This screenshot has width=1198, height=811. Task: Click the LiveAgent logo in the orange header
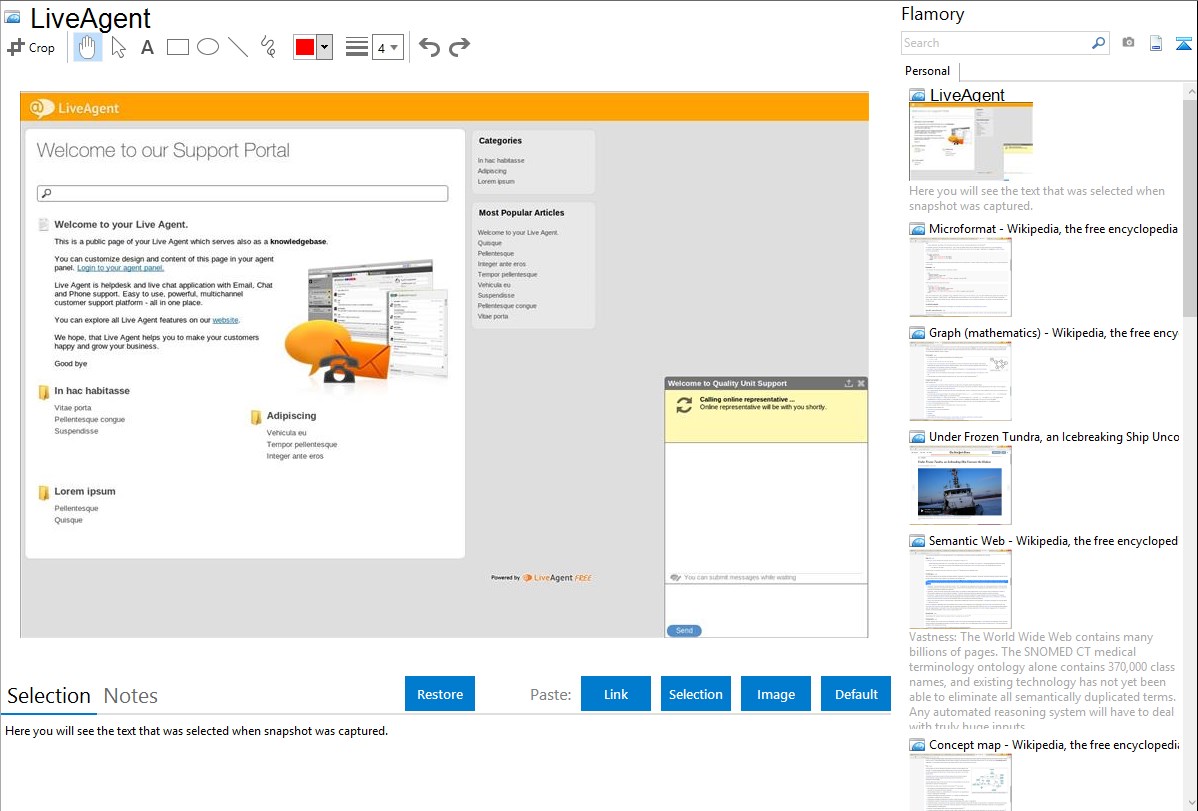(x=74, y=109)
